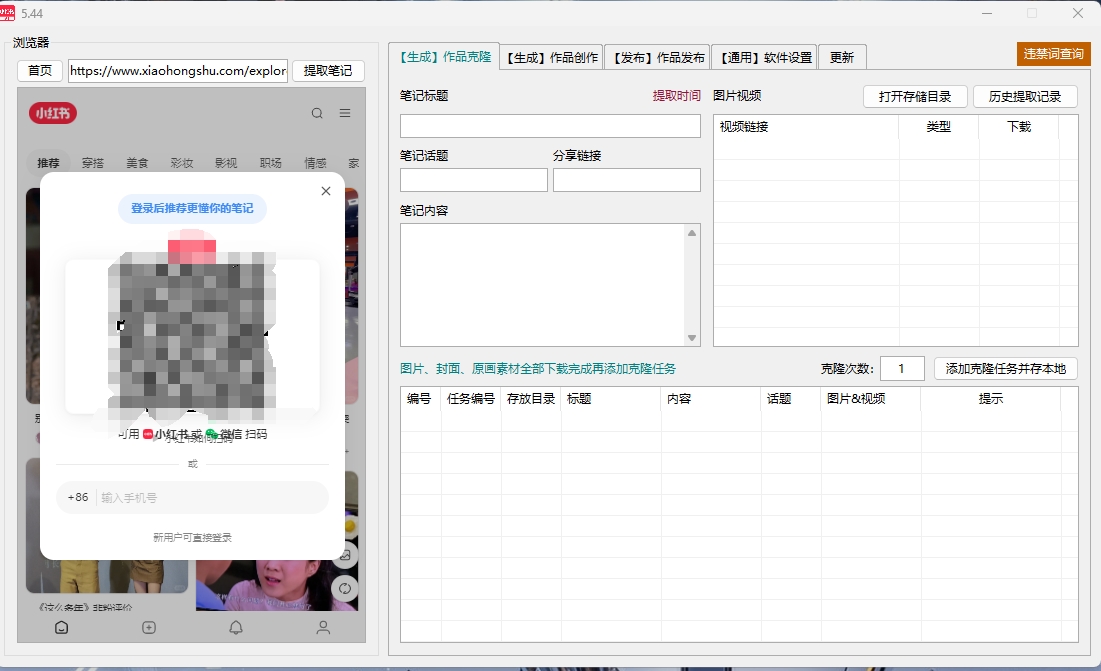
Task: Focus the 克隆次数 number field
Action: pyautogui.click(x=902, y=368)
